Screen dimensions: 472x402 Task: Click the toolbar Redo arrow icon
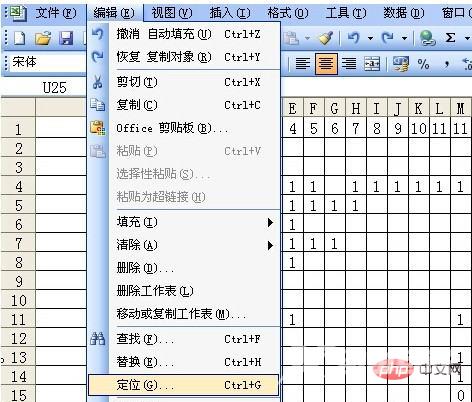[x=388, y=38]
